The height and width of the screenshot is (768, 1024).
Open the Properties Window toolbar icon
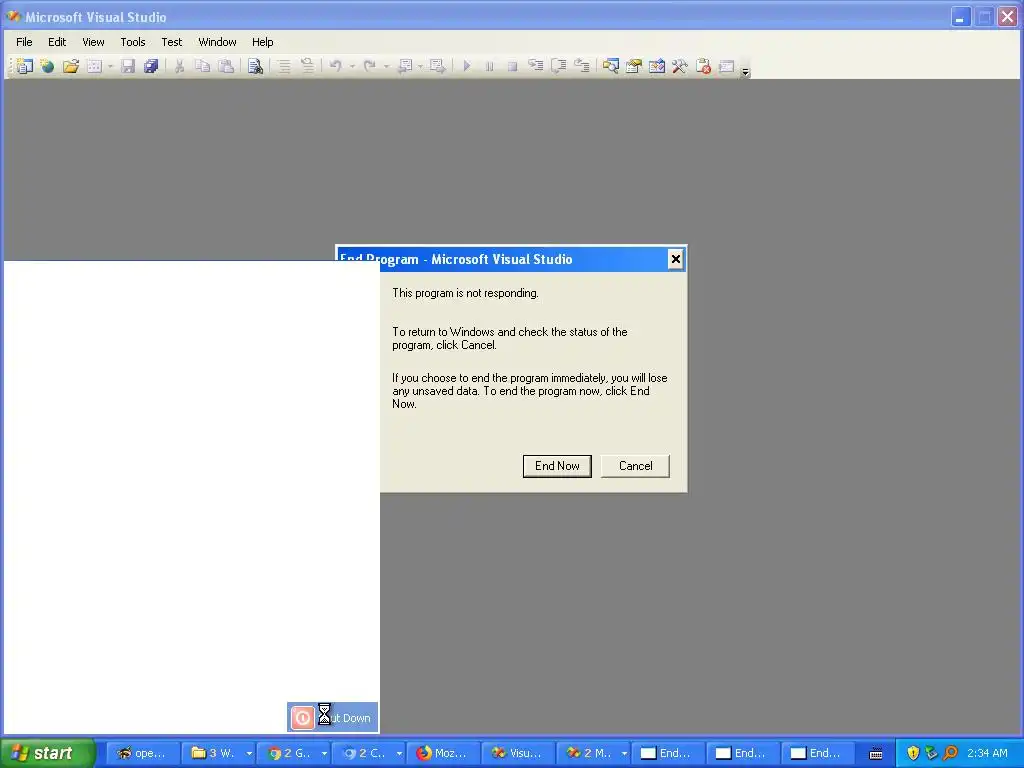pyautogui.click(x=633, y=66)
